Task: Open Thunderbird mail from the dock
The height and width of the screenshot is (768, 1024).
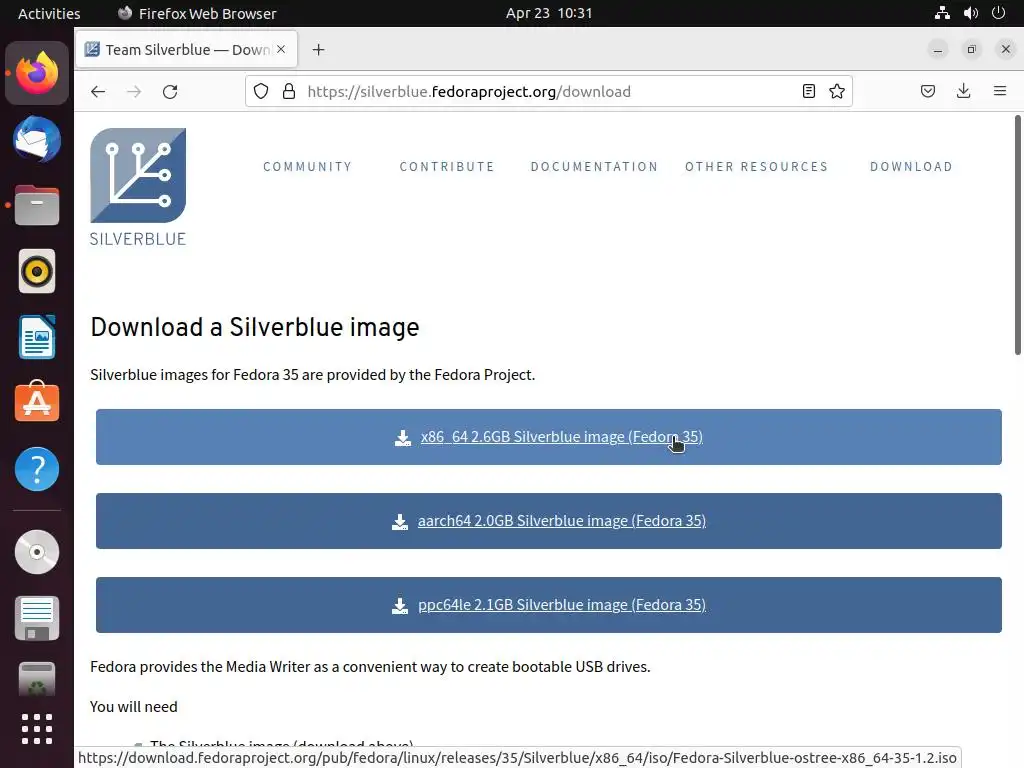Action: tap(37, 139)
